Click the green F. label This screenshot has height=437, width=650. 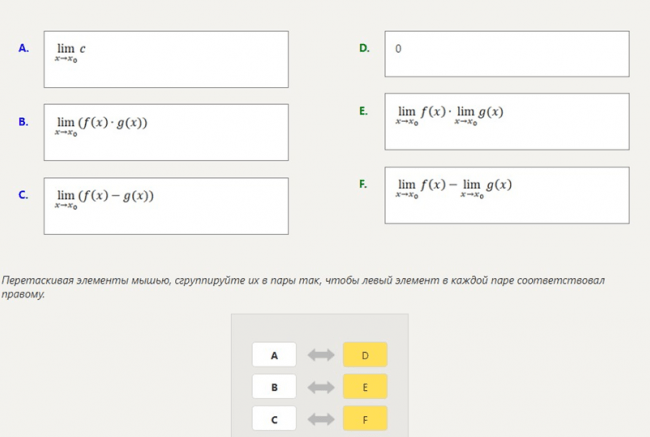click(x=363, y=184)
